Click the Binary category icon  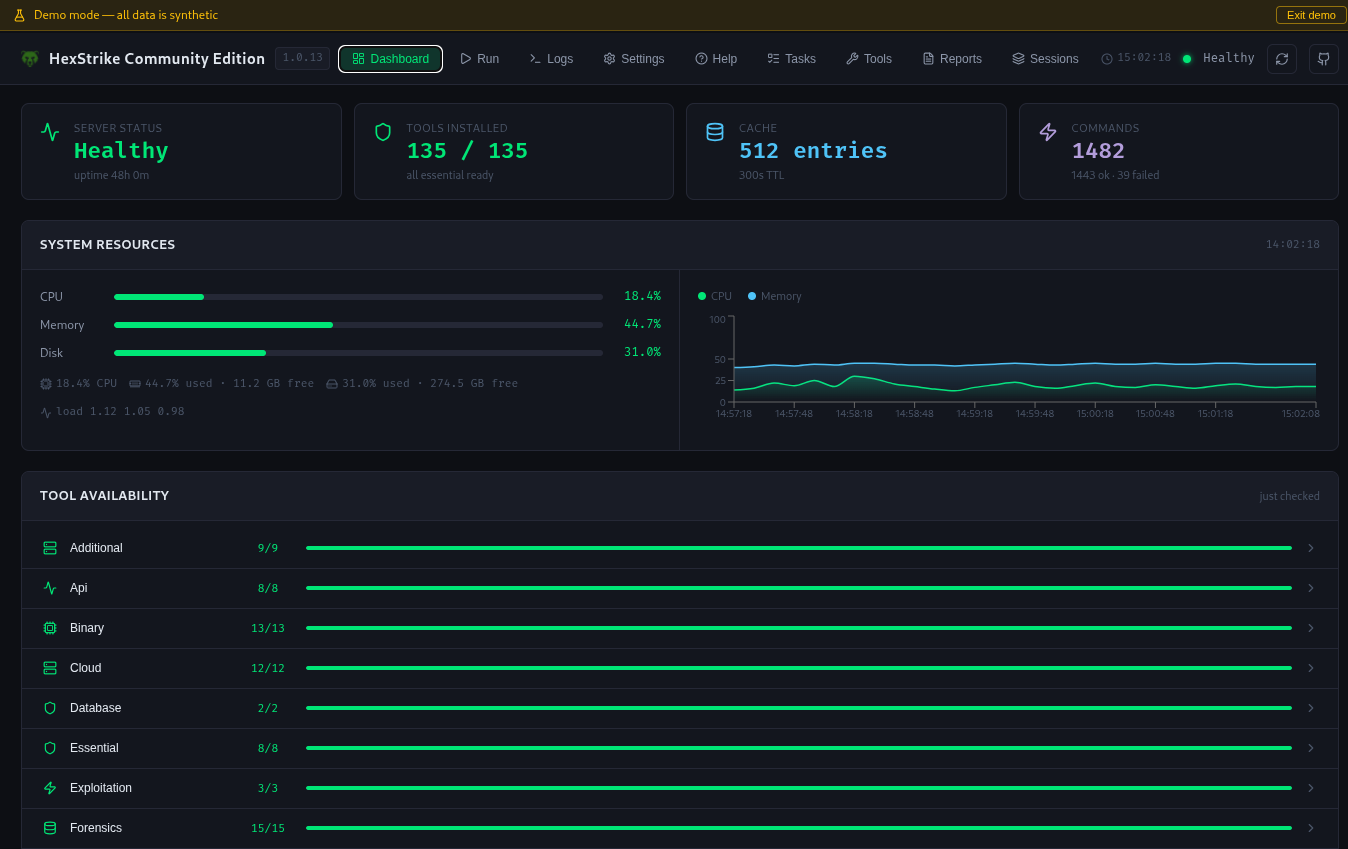tap(50, 628)
